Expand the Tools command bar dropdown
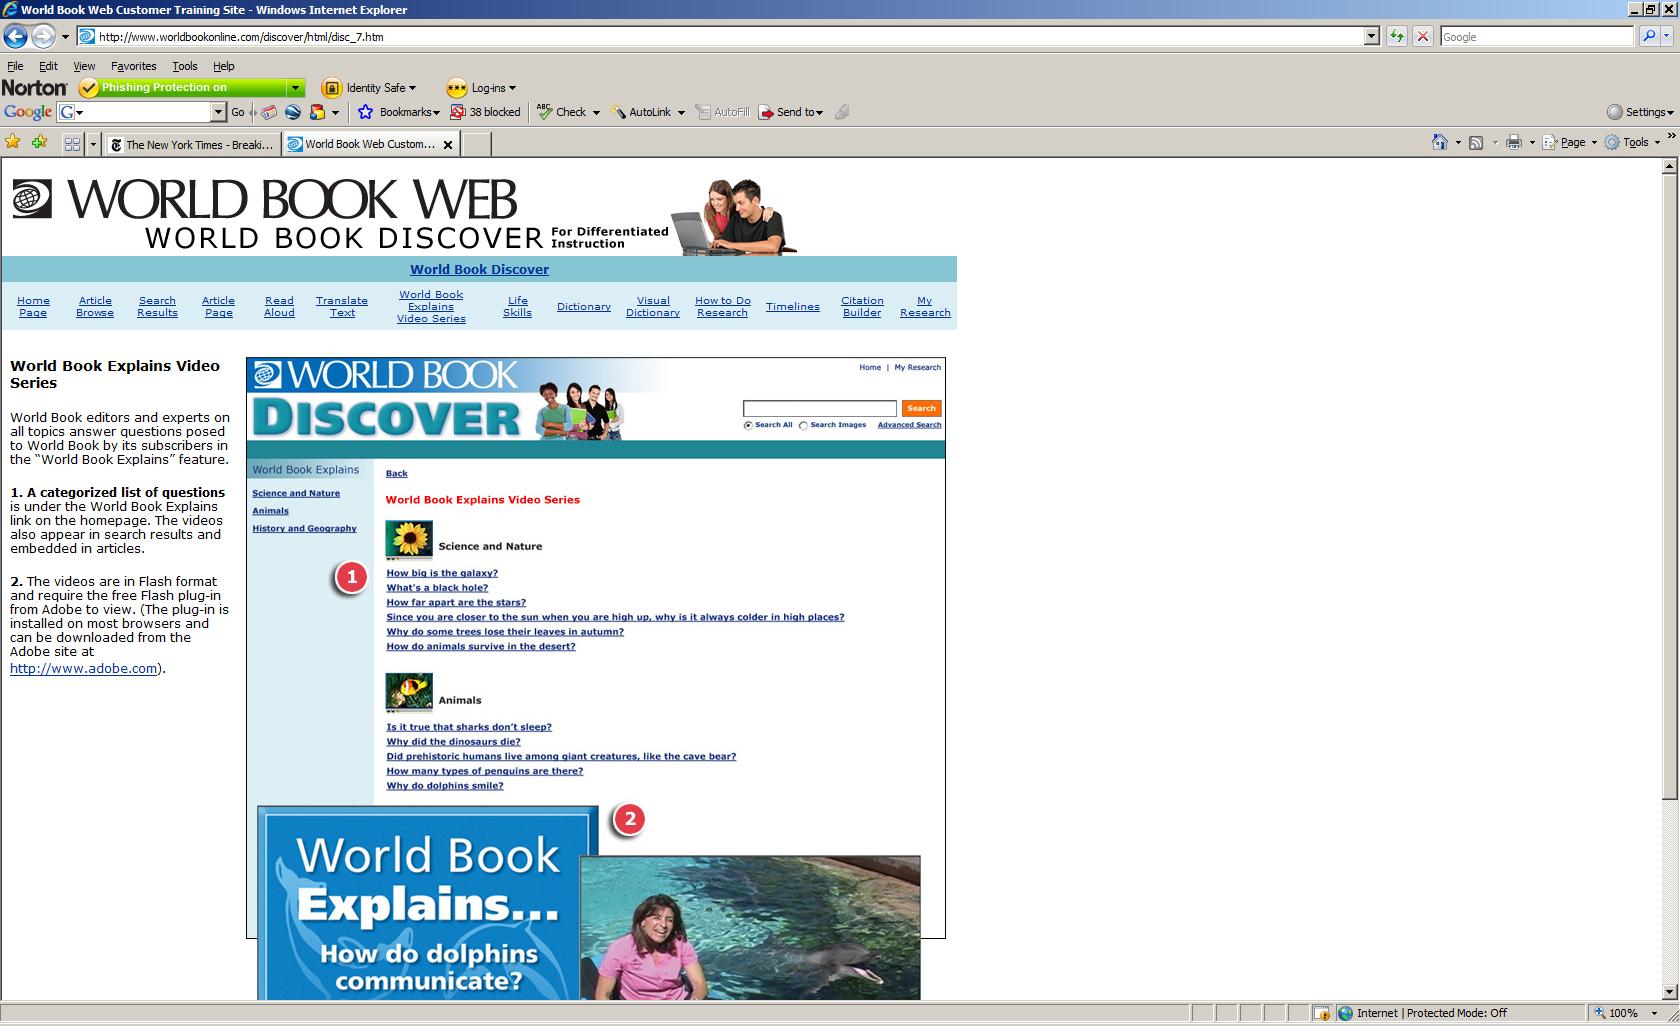The image size is (1680, 1026). pyautogui.click(x=1657, y=142)
